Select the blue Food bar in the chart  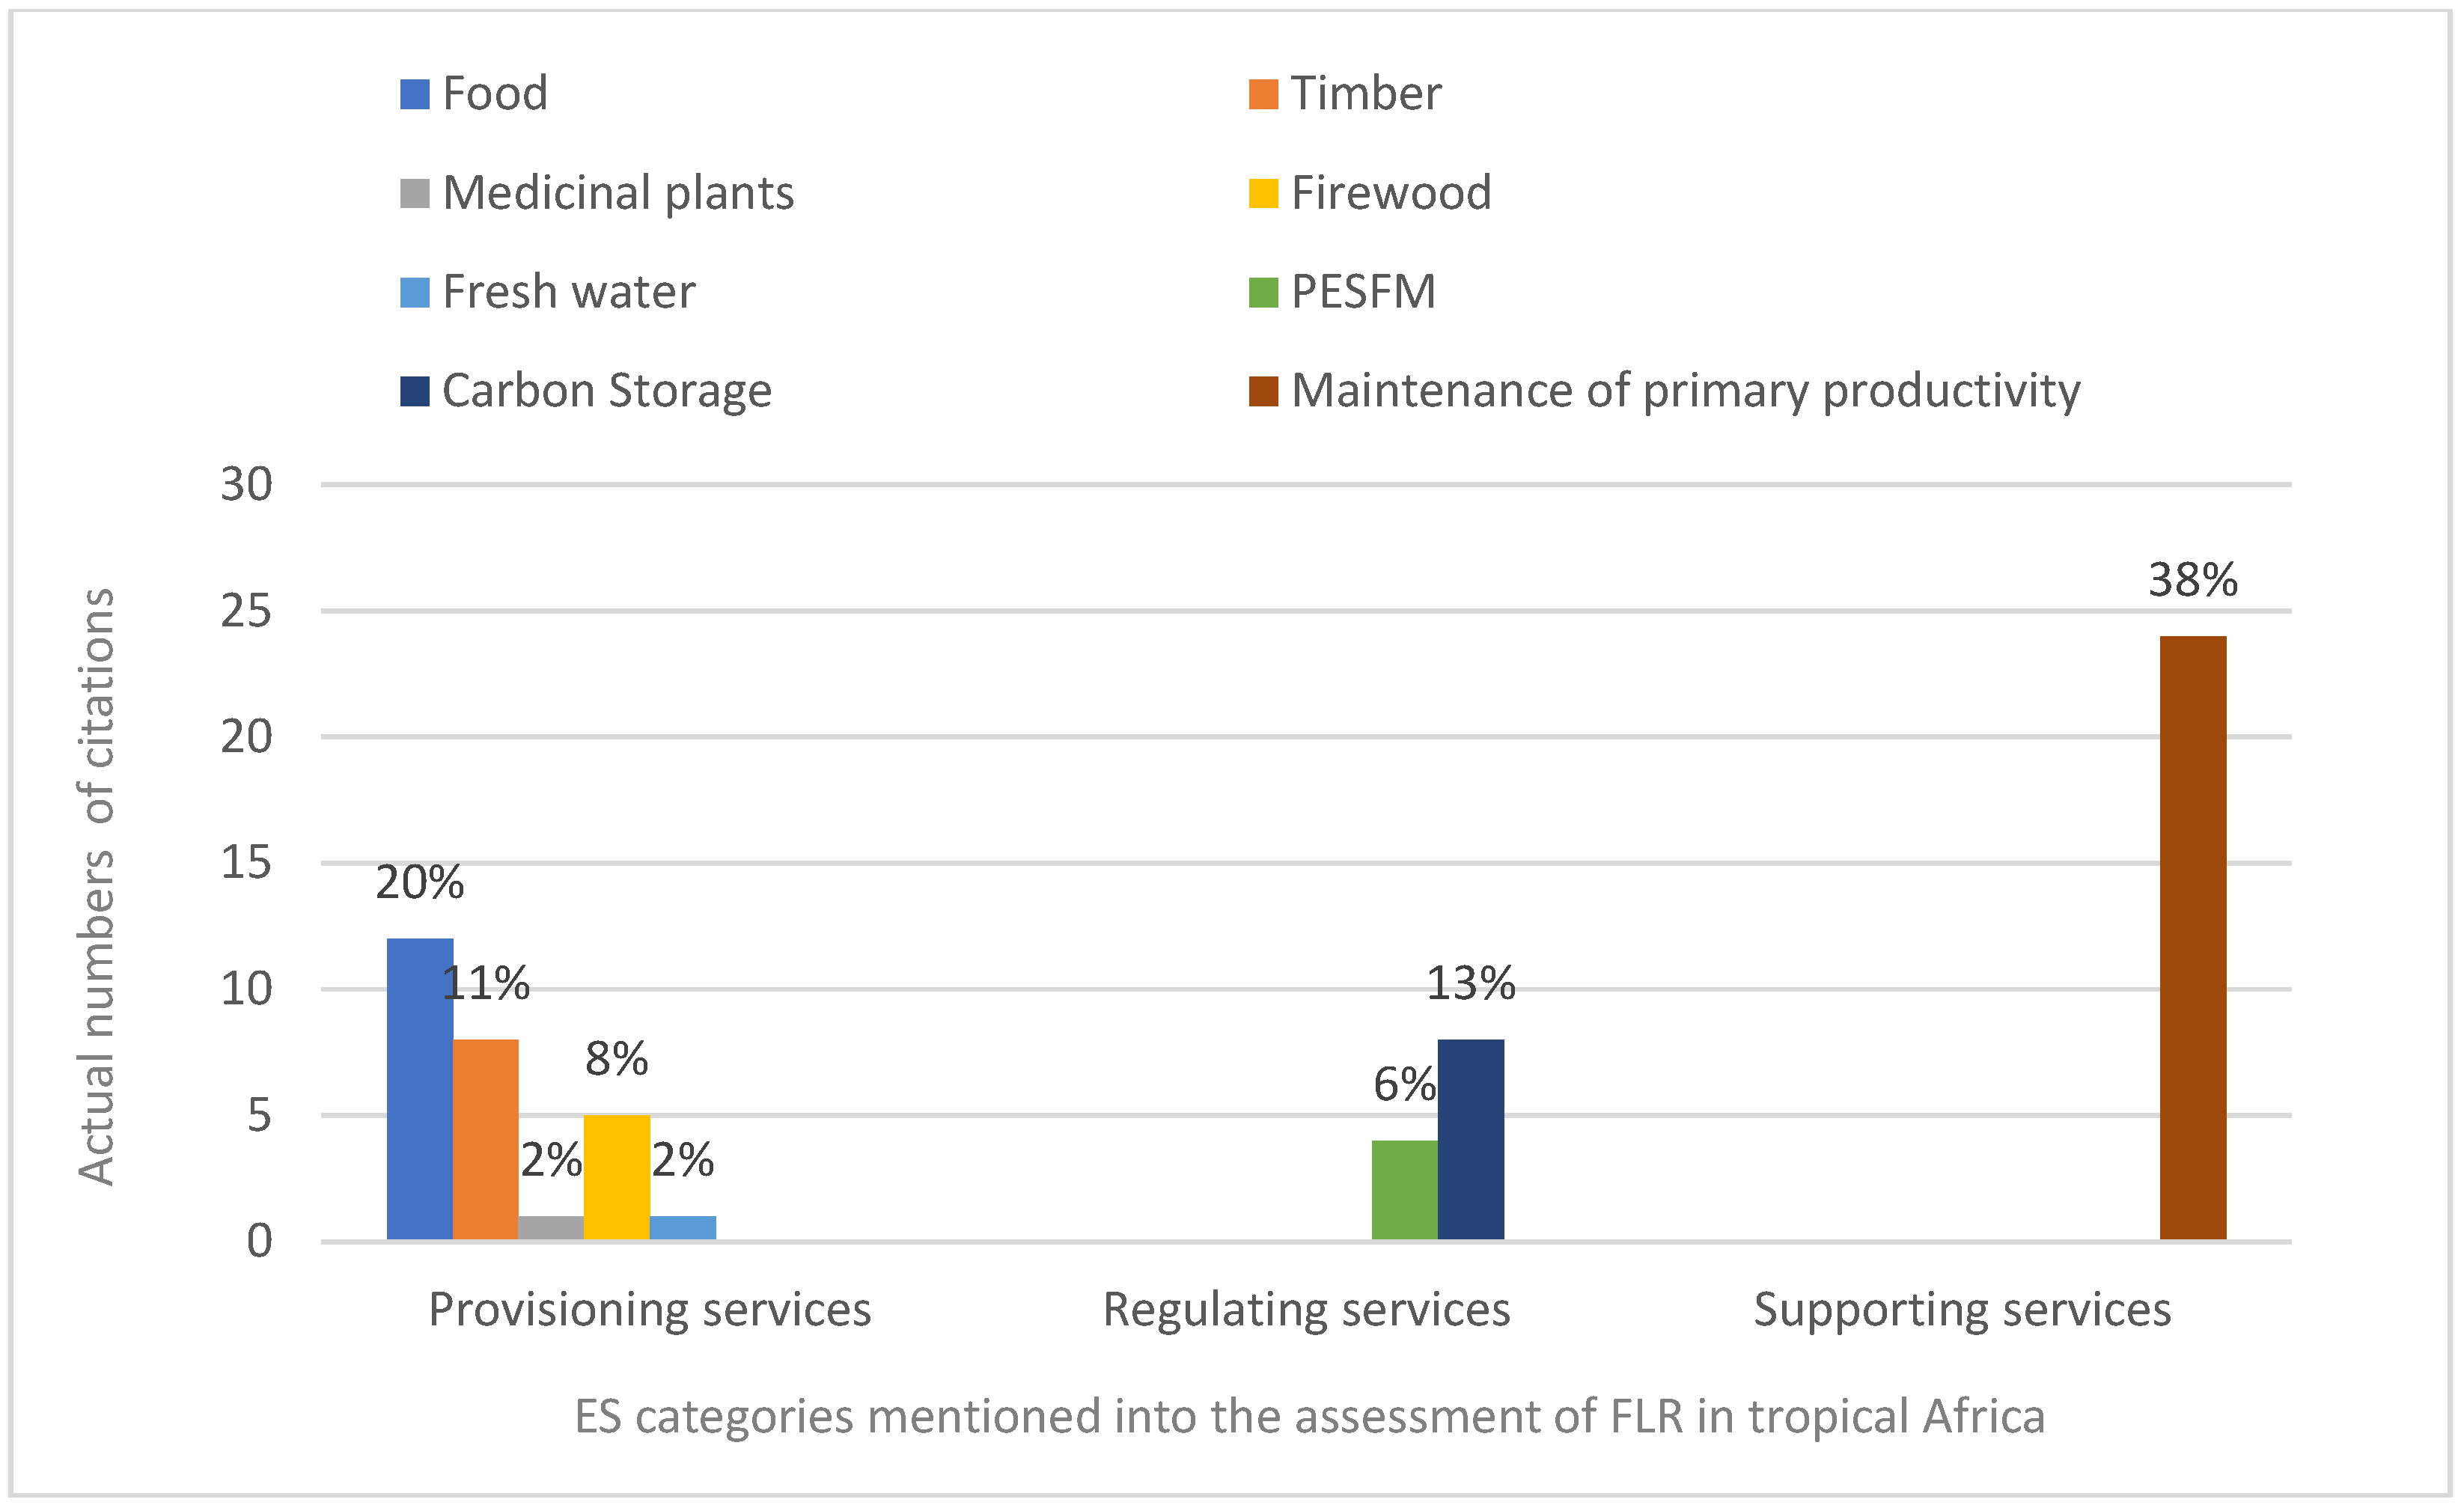pyautogui.click(x=420, y=1090)
